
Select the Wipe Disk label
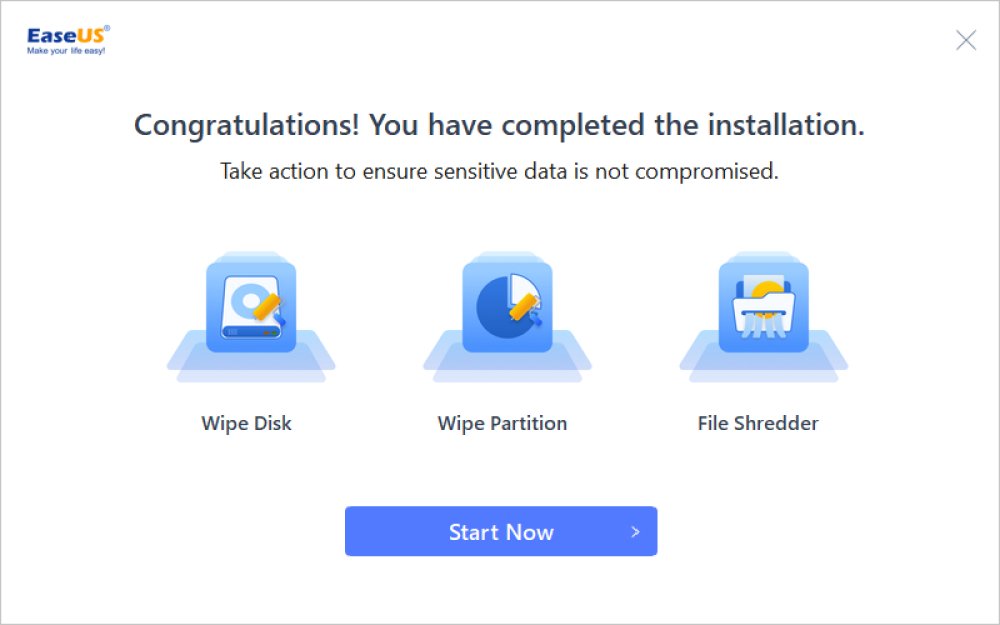click(246, 423)
